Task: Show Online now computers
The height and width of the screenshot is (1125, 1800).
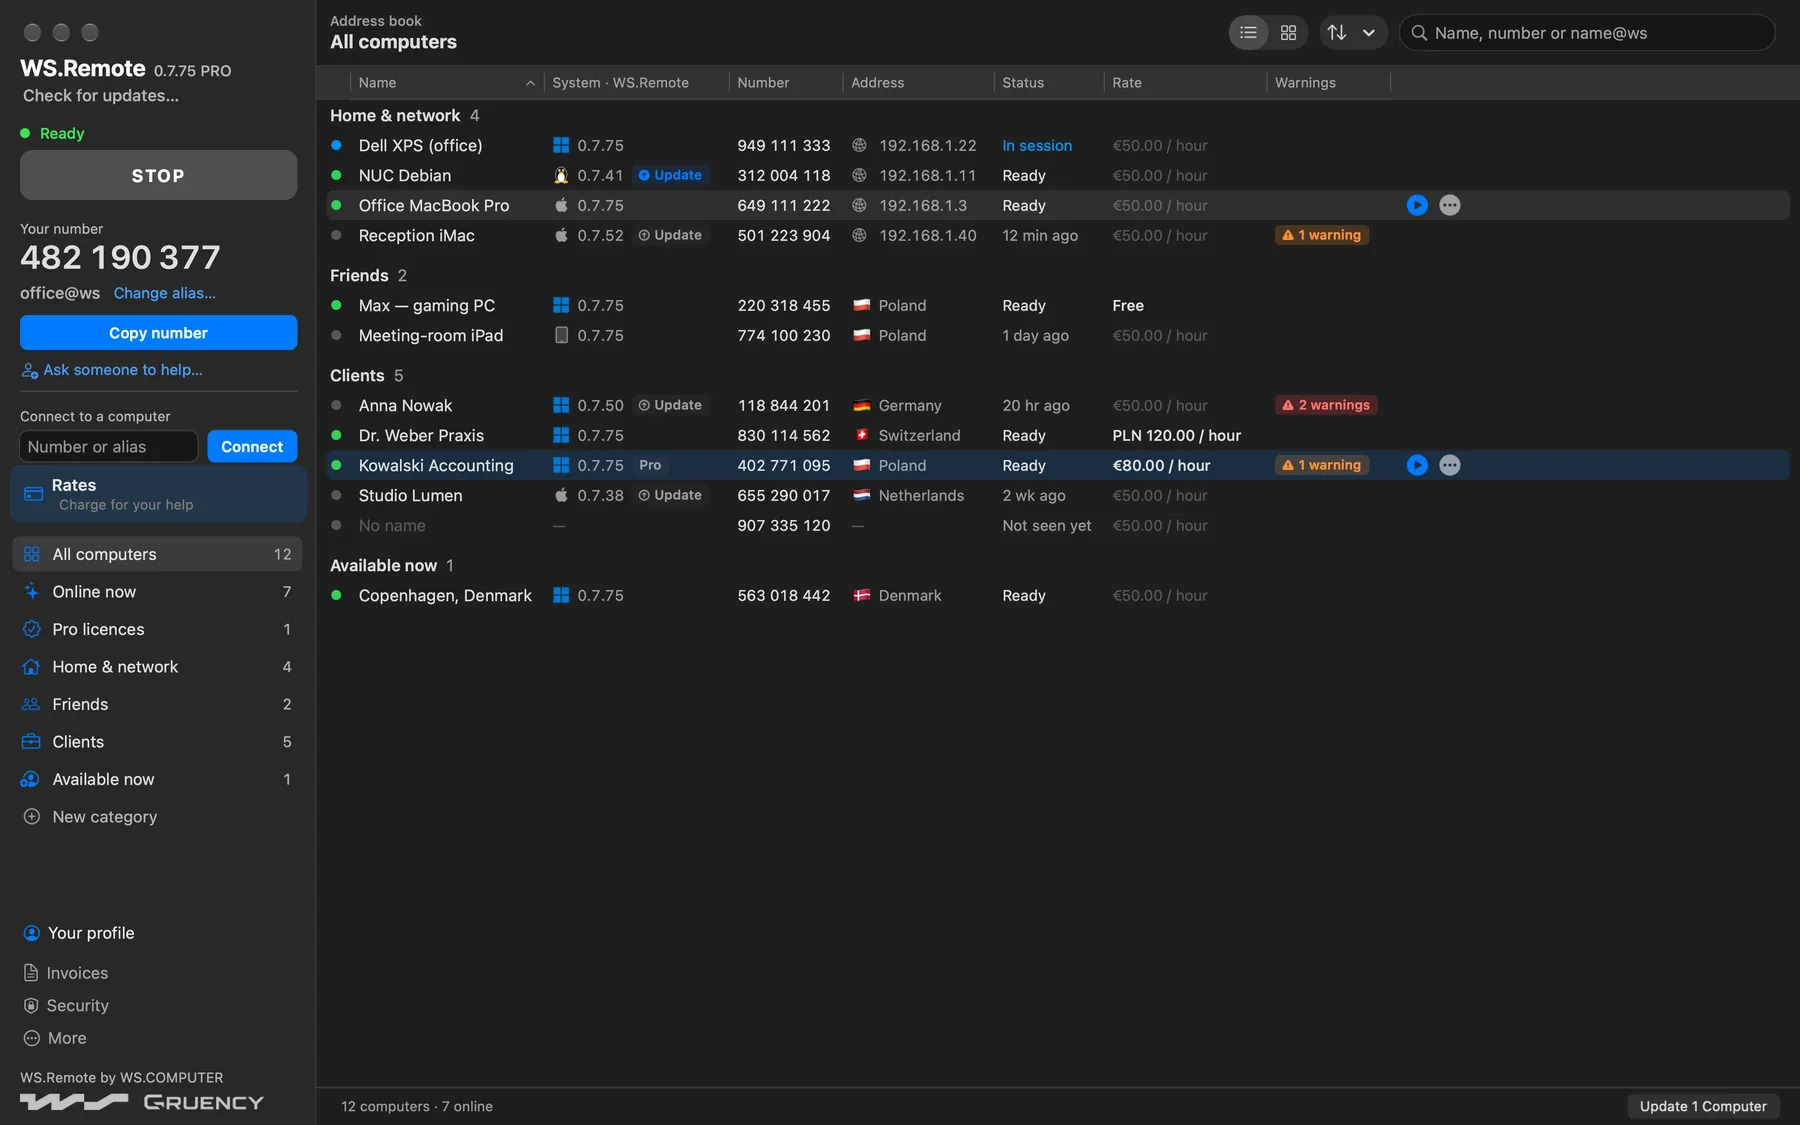Action: (157, 592)
